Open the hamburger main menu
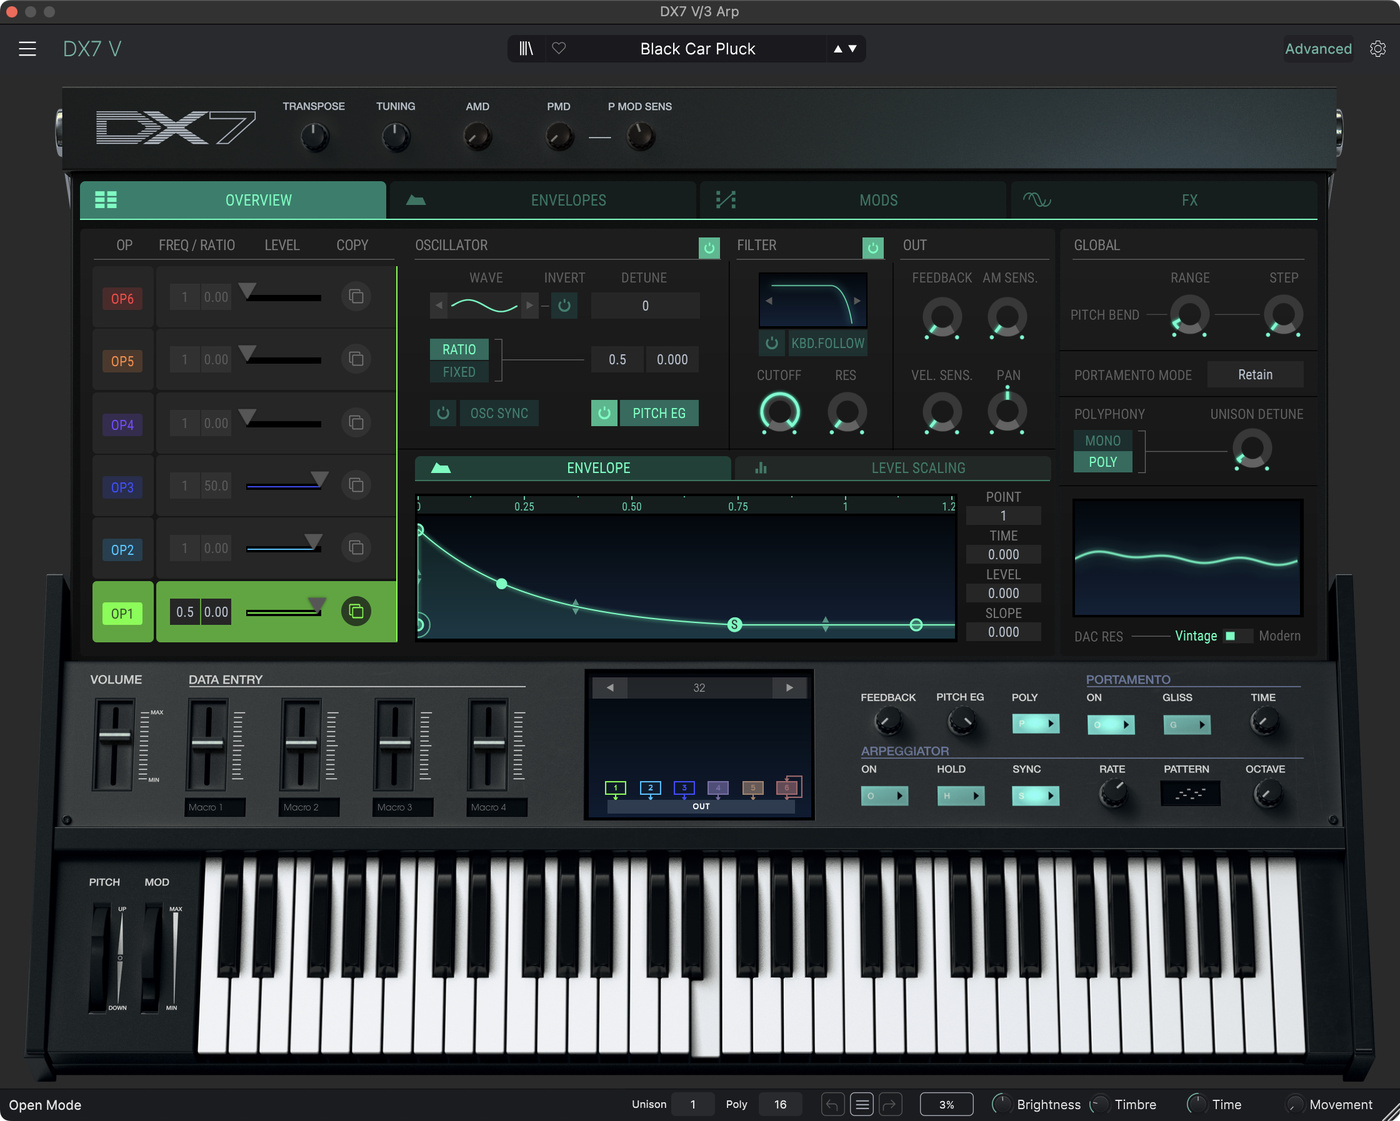The image size is (1400, 1121). pyautogui.click(x=27, y=49)
